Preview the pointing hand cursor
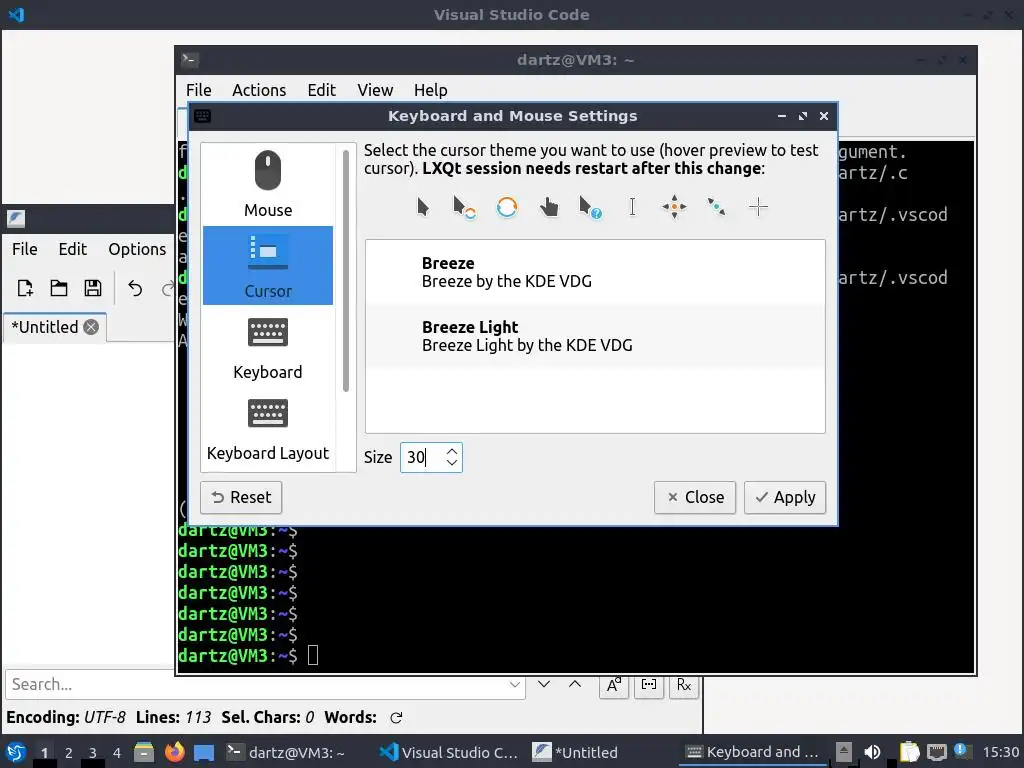 [549, 208]
